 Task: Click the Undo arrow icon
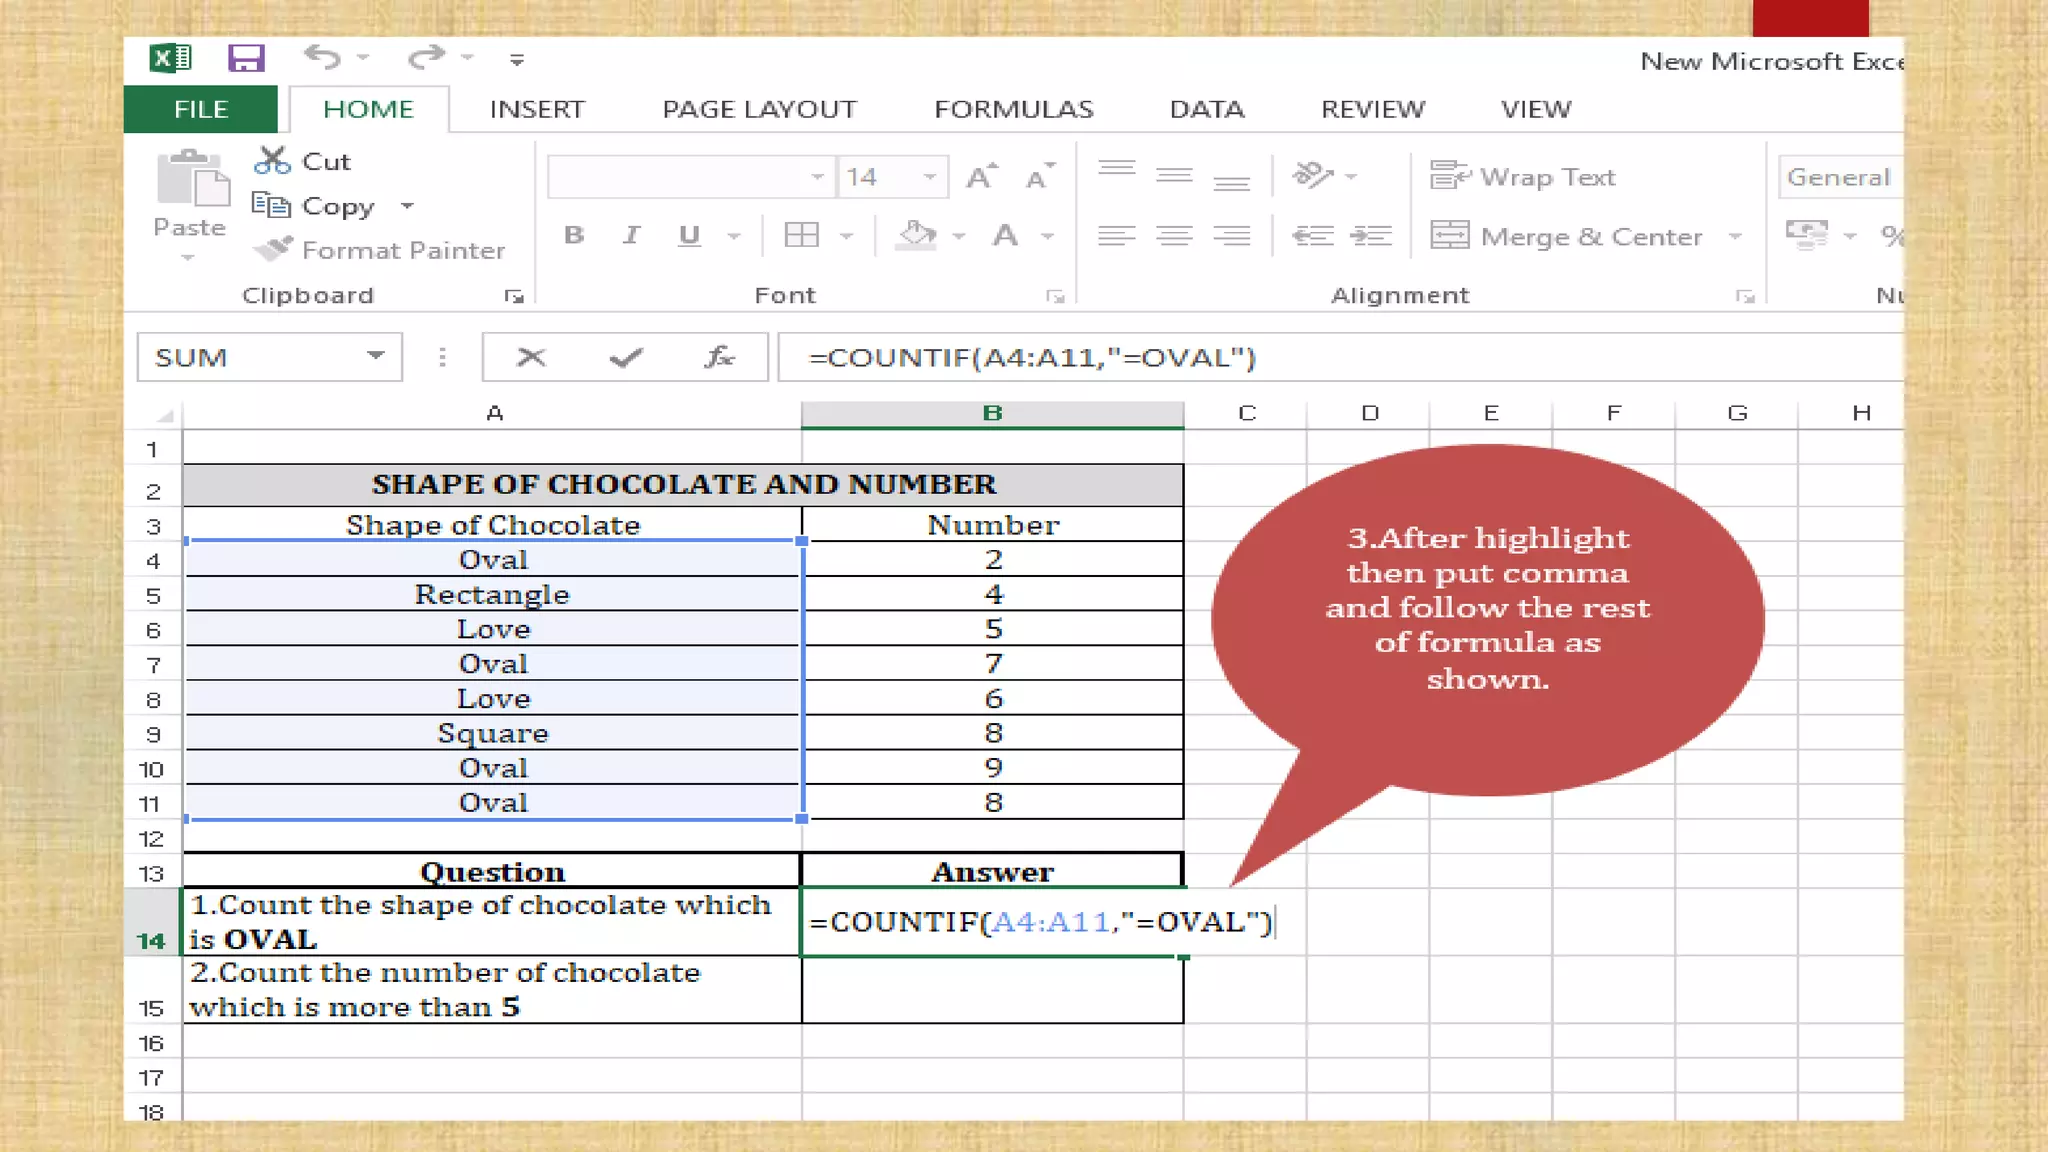[x=322, y=57]
